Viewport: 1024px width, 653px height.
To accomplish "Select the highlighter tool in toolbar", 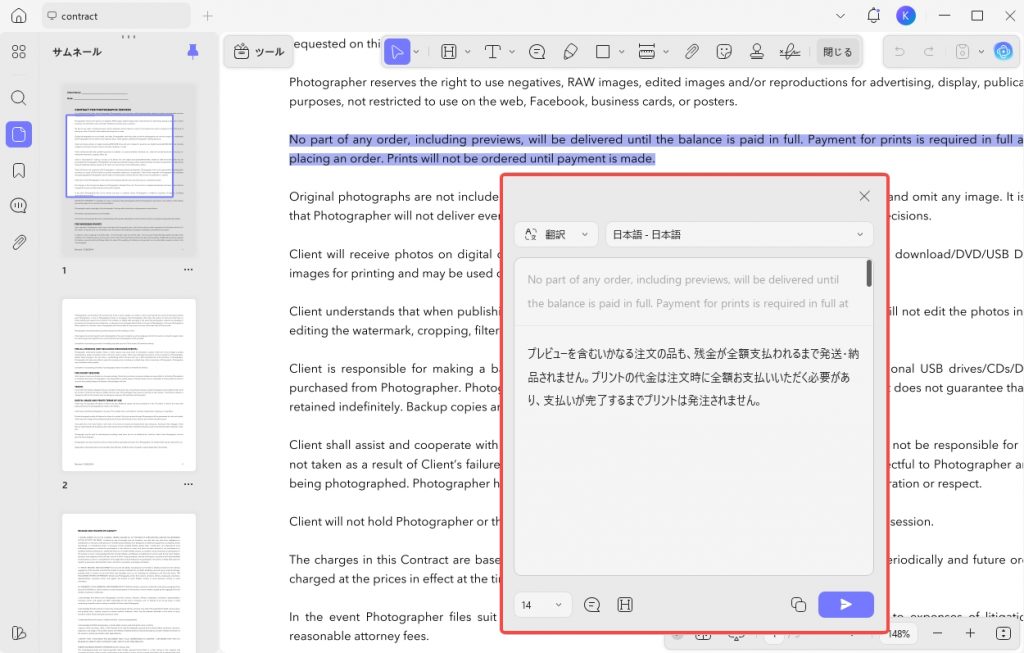I will point(449,52).
